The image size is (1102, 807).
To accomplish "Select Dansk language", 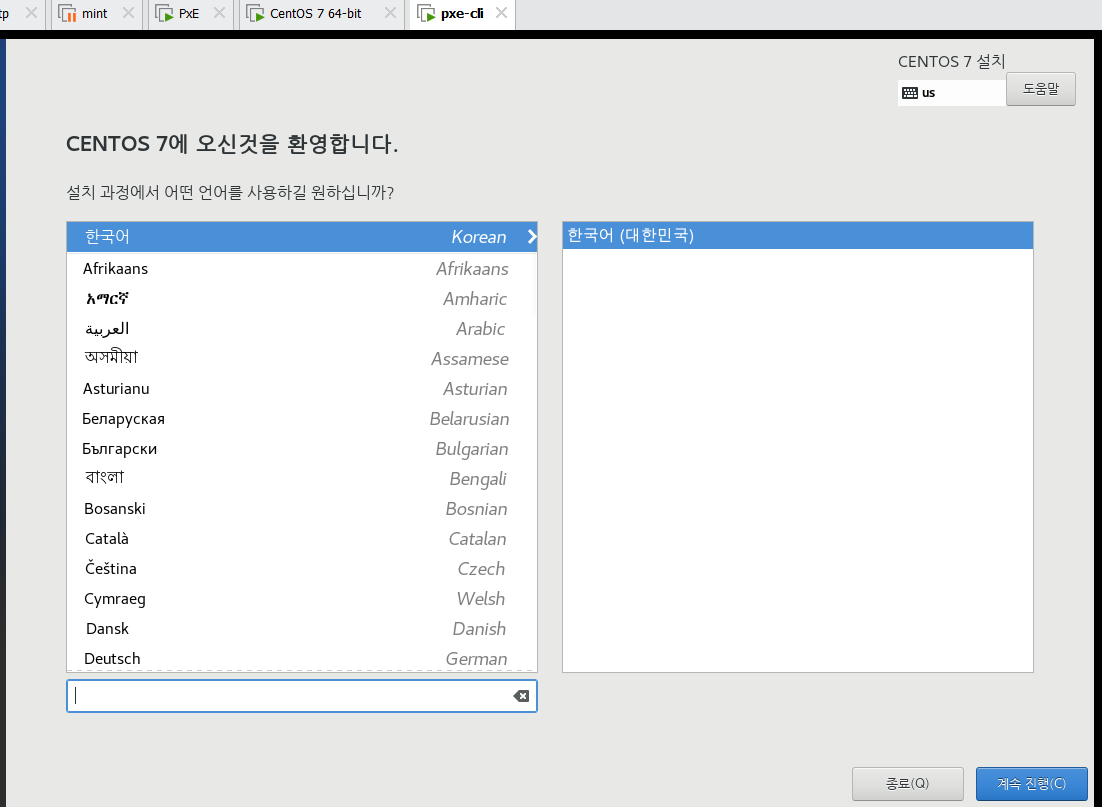I will [302, 629].
